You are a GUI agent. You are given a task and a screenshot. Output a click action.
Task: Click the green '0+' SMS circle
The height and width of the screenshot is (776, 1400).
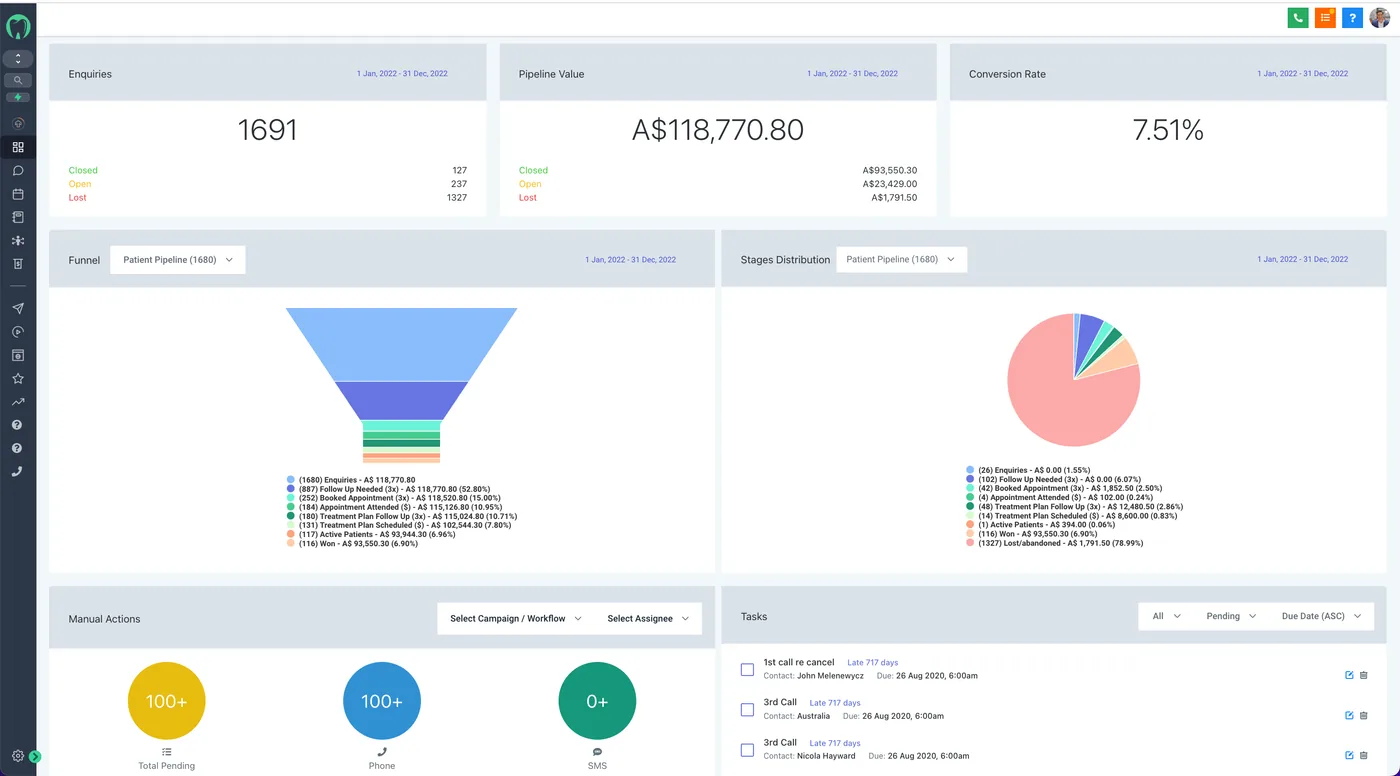[597, 701]
